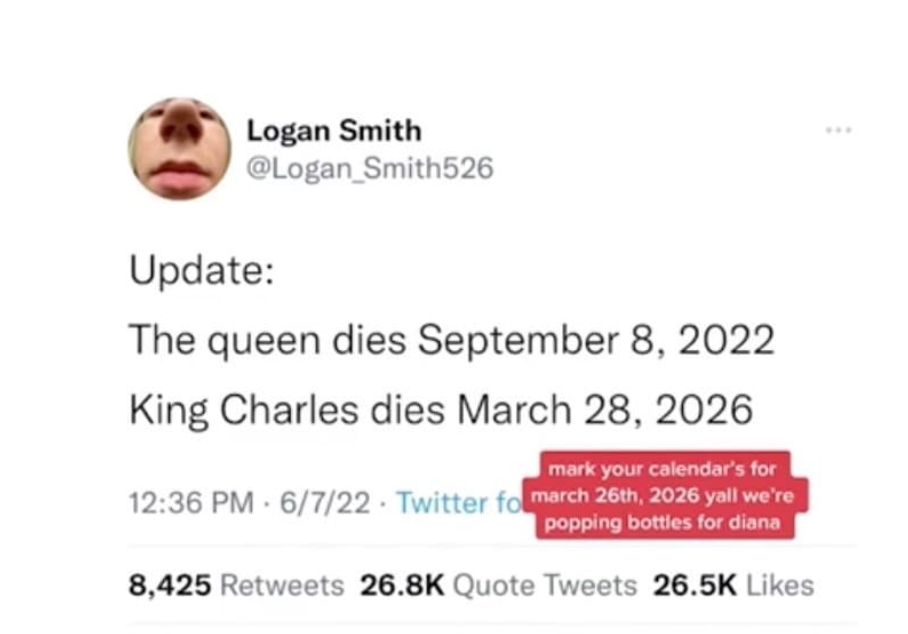Click the 'March 28, 2026' date text
Screen dimensions: 908x634
(x=604, y=410)
